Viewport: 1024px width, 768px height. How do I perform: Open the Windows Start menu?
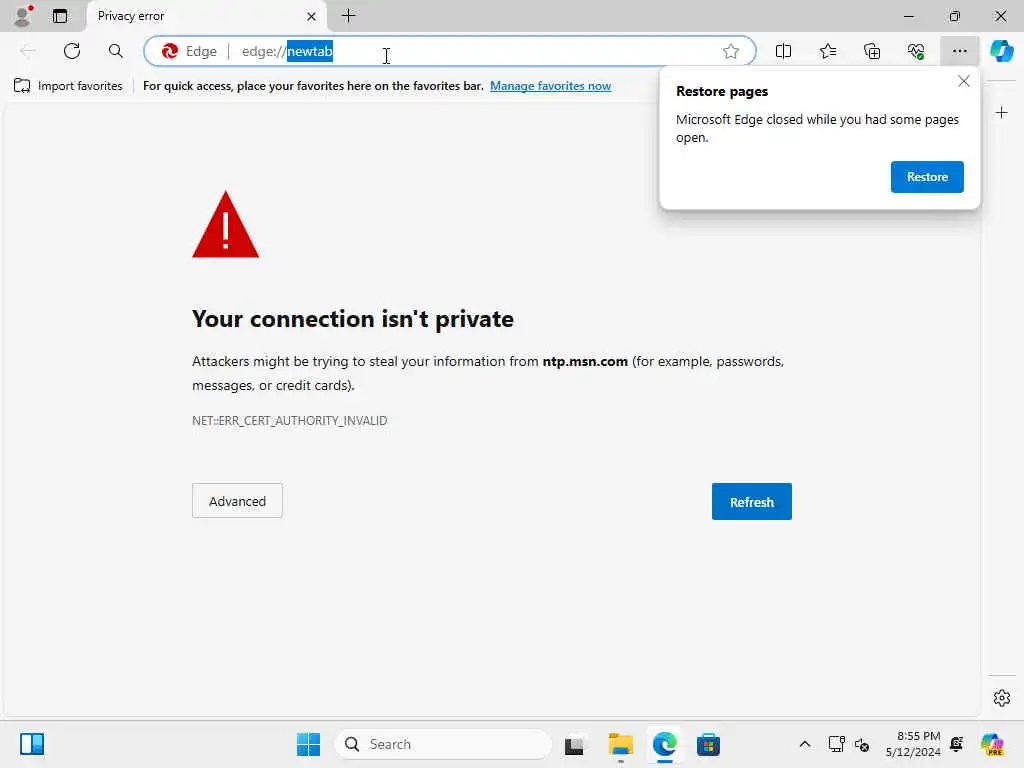click(308, 744)
